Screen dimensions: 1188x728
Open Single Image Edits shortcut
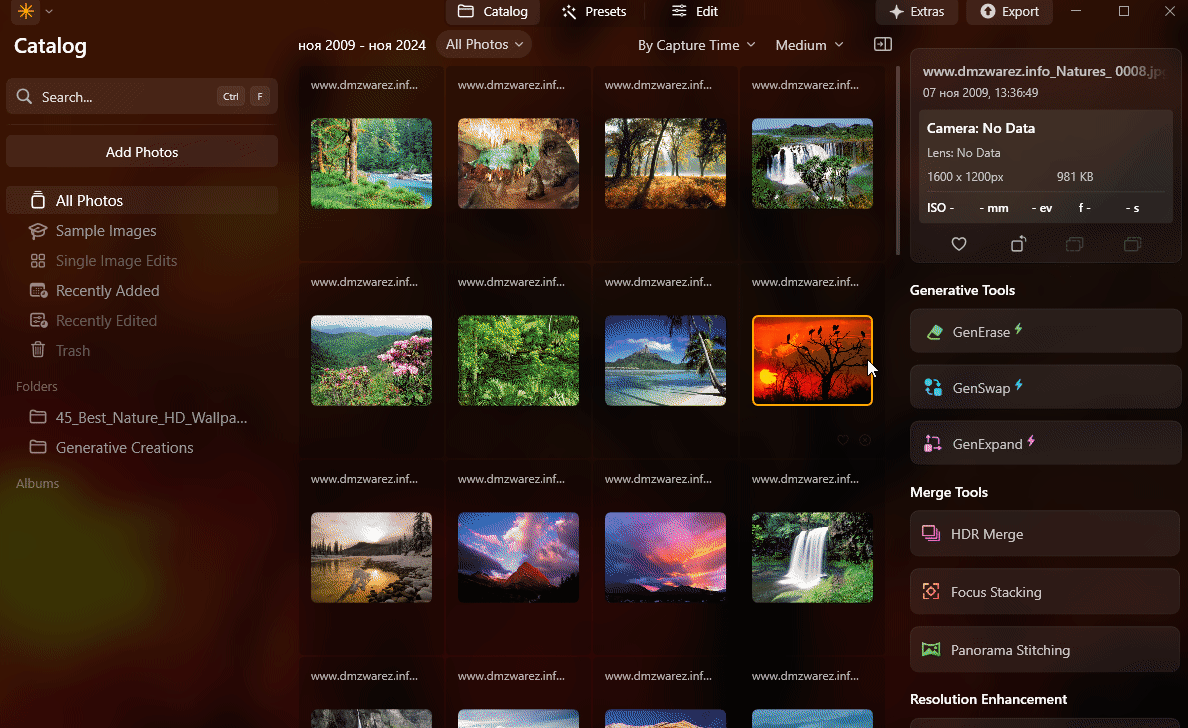[142, 261]
